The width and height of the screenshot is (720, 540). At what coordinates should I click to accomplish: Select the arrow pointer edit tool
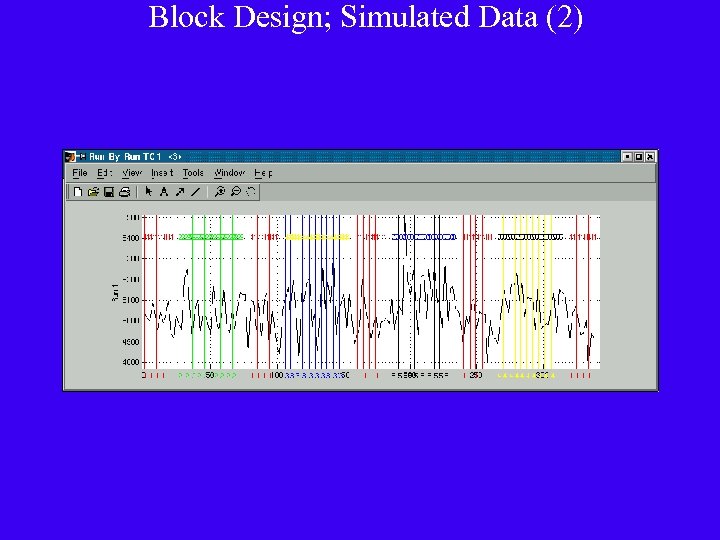tap(148, 192)
